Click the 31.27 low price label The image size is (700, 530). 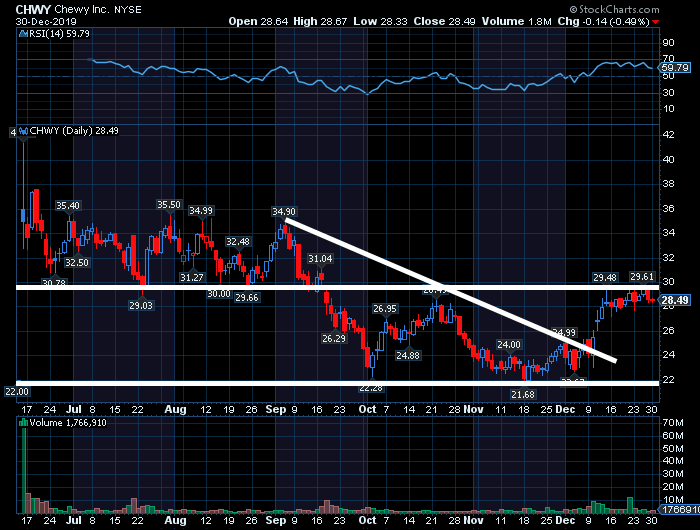tap(192, 277)
